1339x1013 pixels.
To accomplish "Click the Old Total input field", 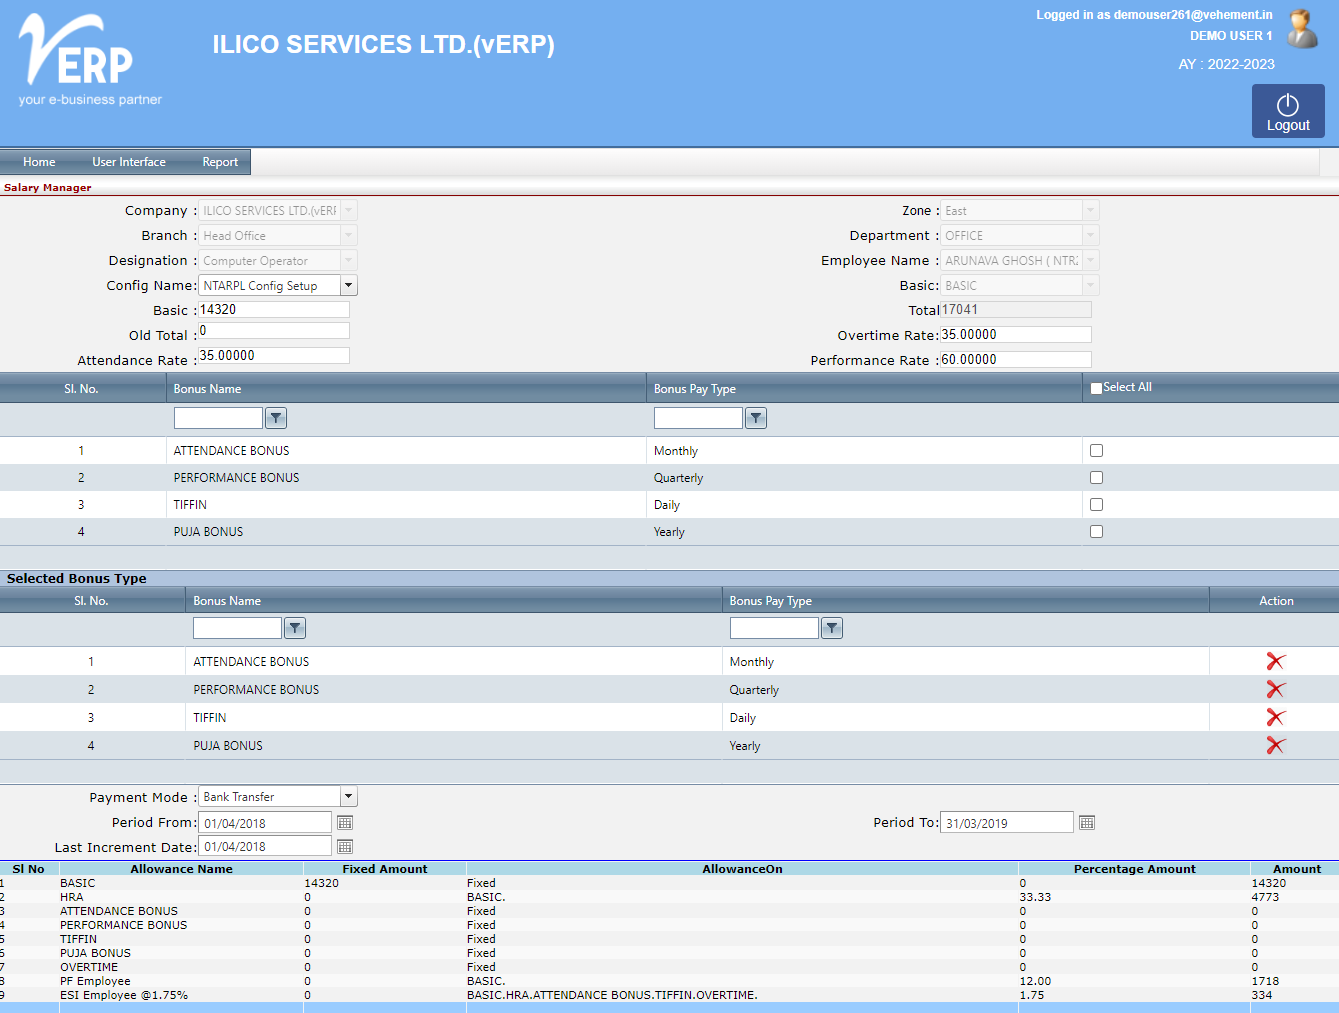I will pyautogui.click(x=274, y=331).
